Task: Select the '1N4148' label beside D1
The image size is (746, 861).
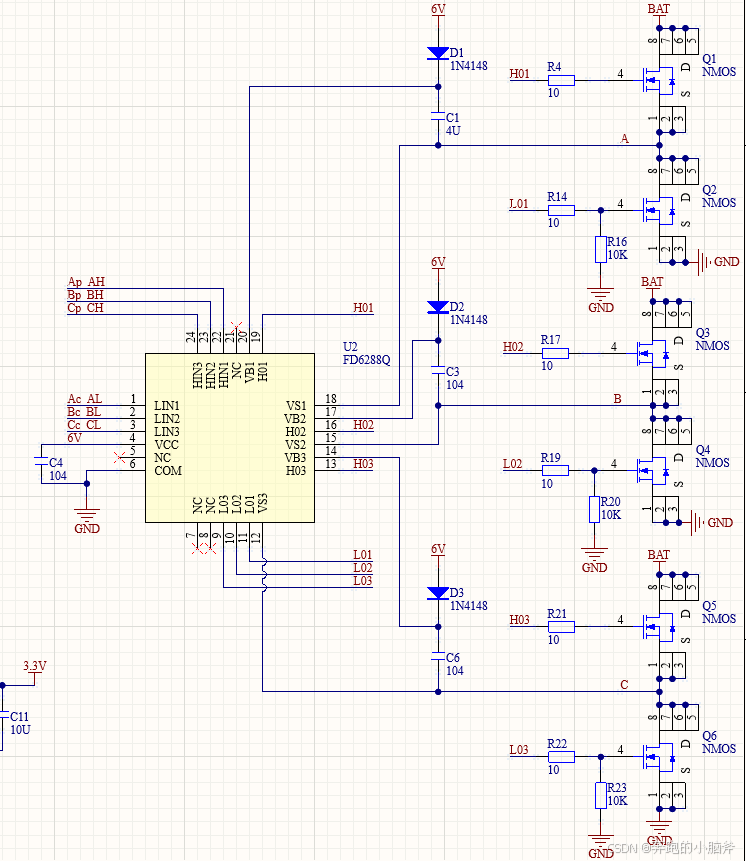Action: (469, 66)
